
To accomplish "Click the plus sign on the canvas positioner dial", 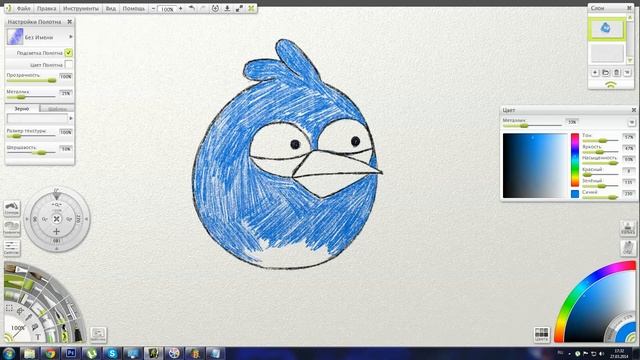I will (x=56, y=231).
